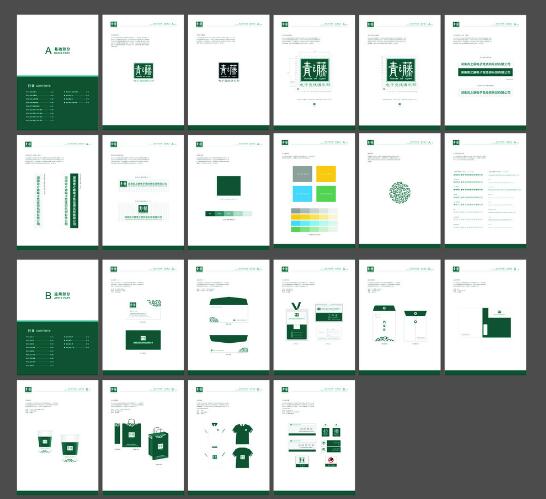Screen dimensions: 546x499
Task: Click the green tint gradient bar
Action: click(x=228, y=213)
